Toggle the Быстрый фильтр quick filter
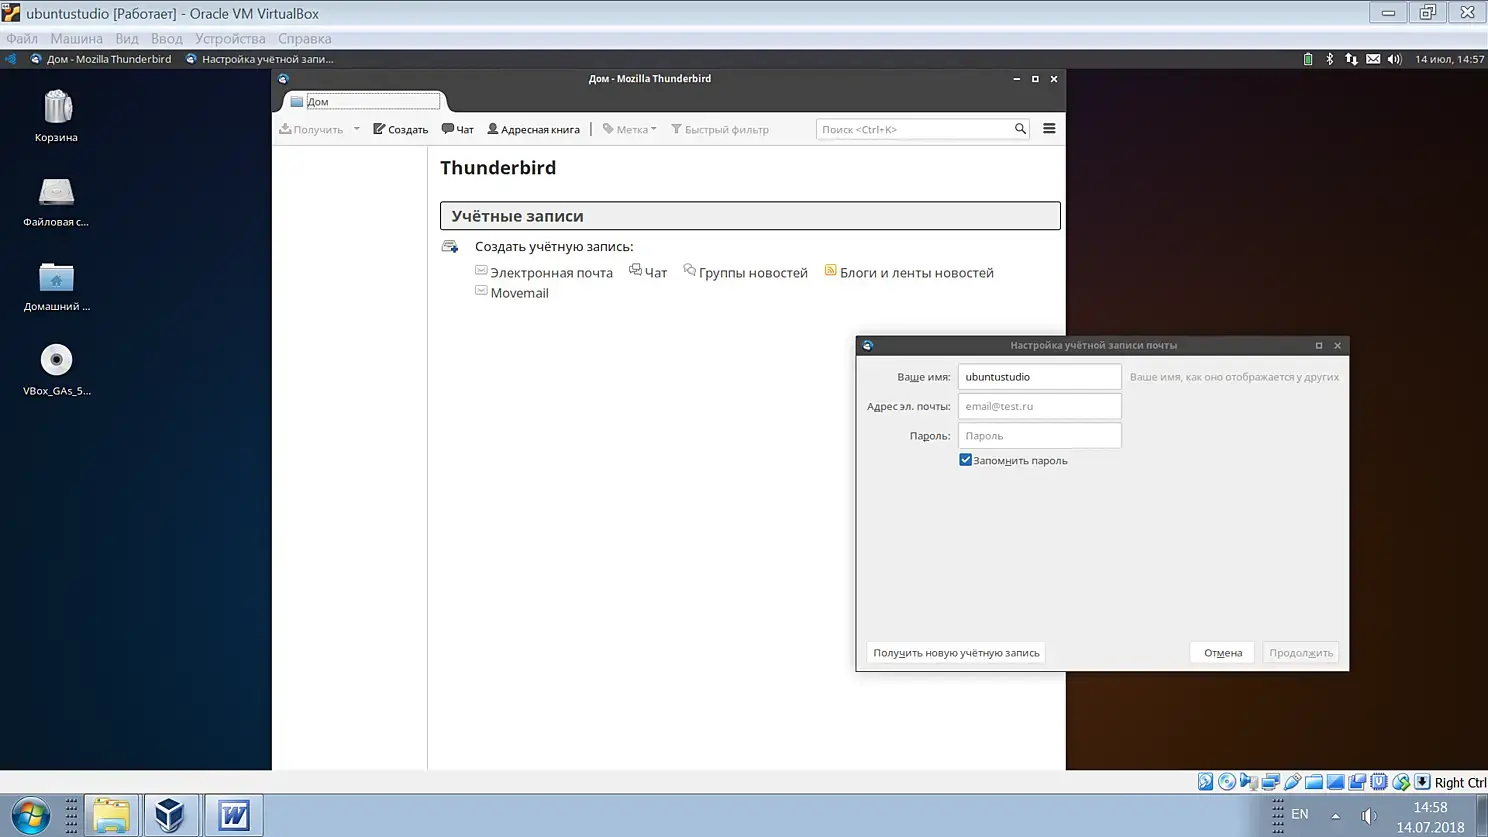Screen dimensions: 1488x837 pyautogui.click(x=720, y=129)
